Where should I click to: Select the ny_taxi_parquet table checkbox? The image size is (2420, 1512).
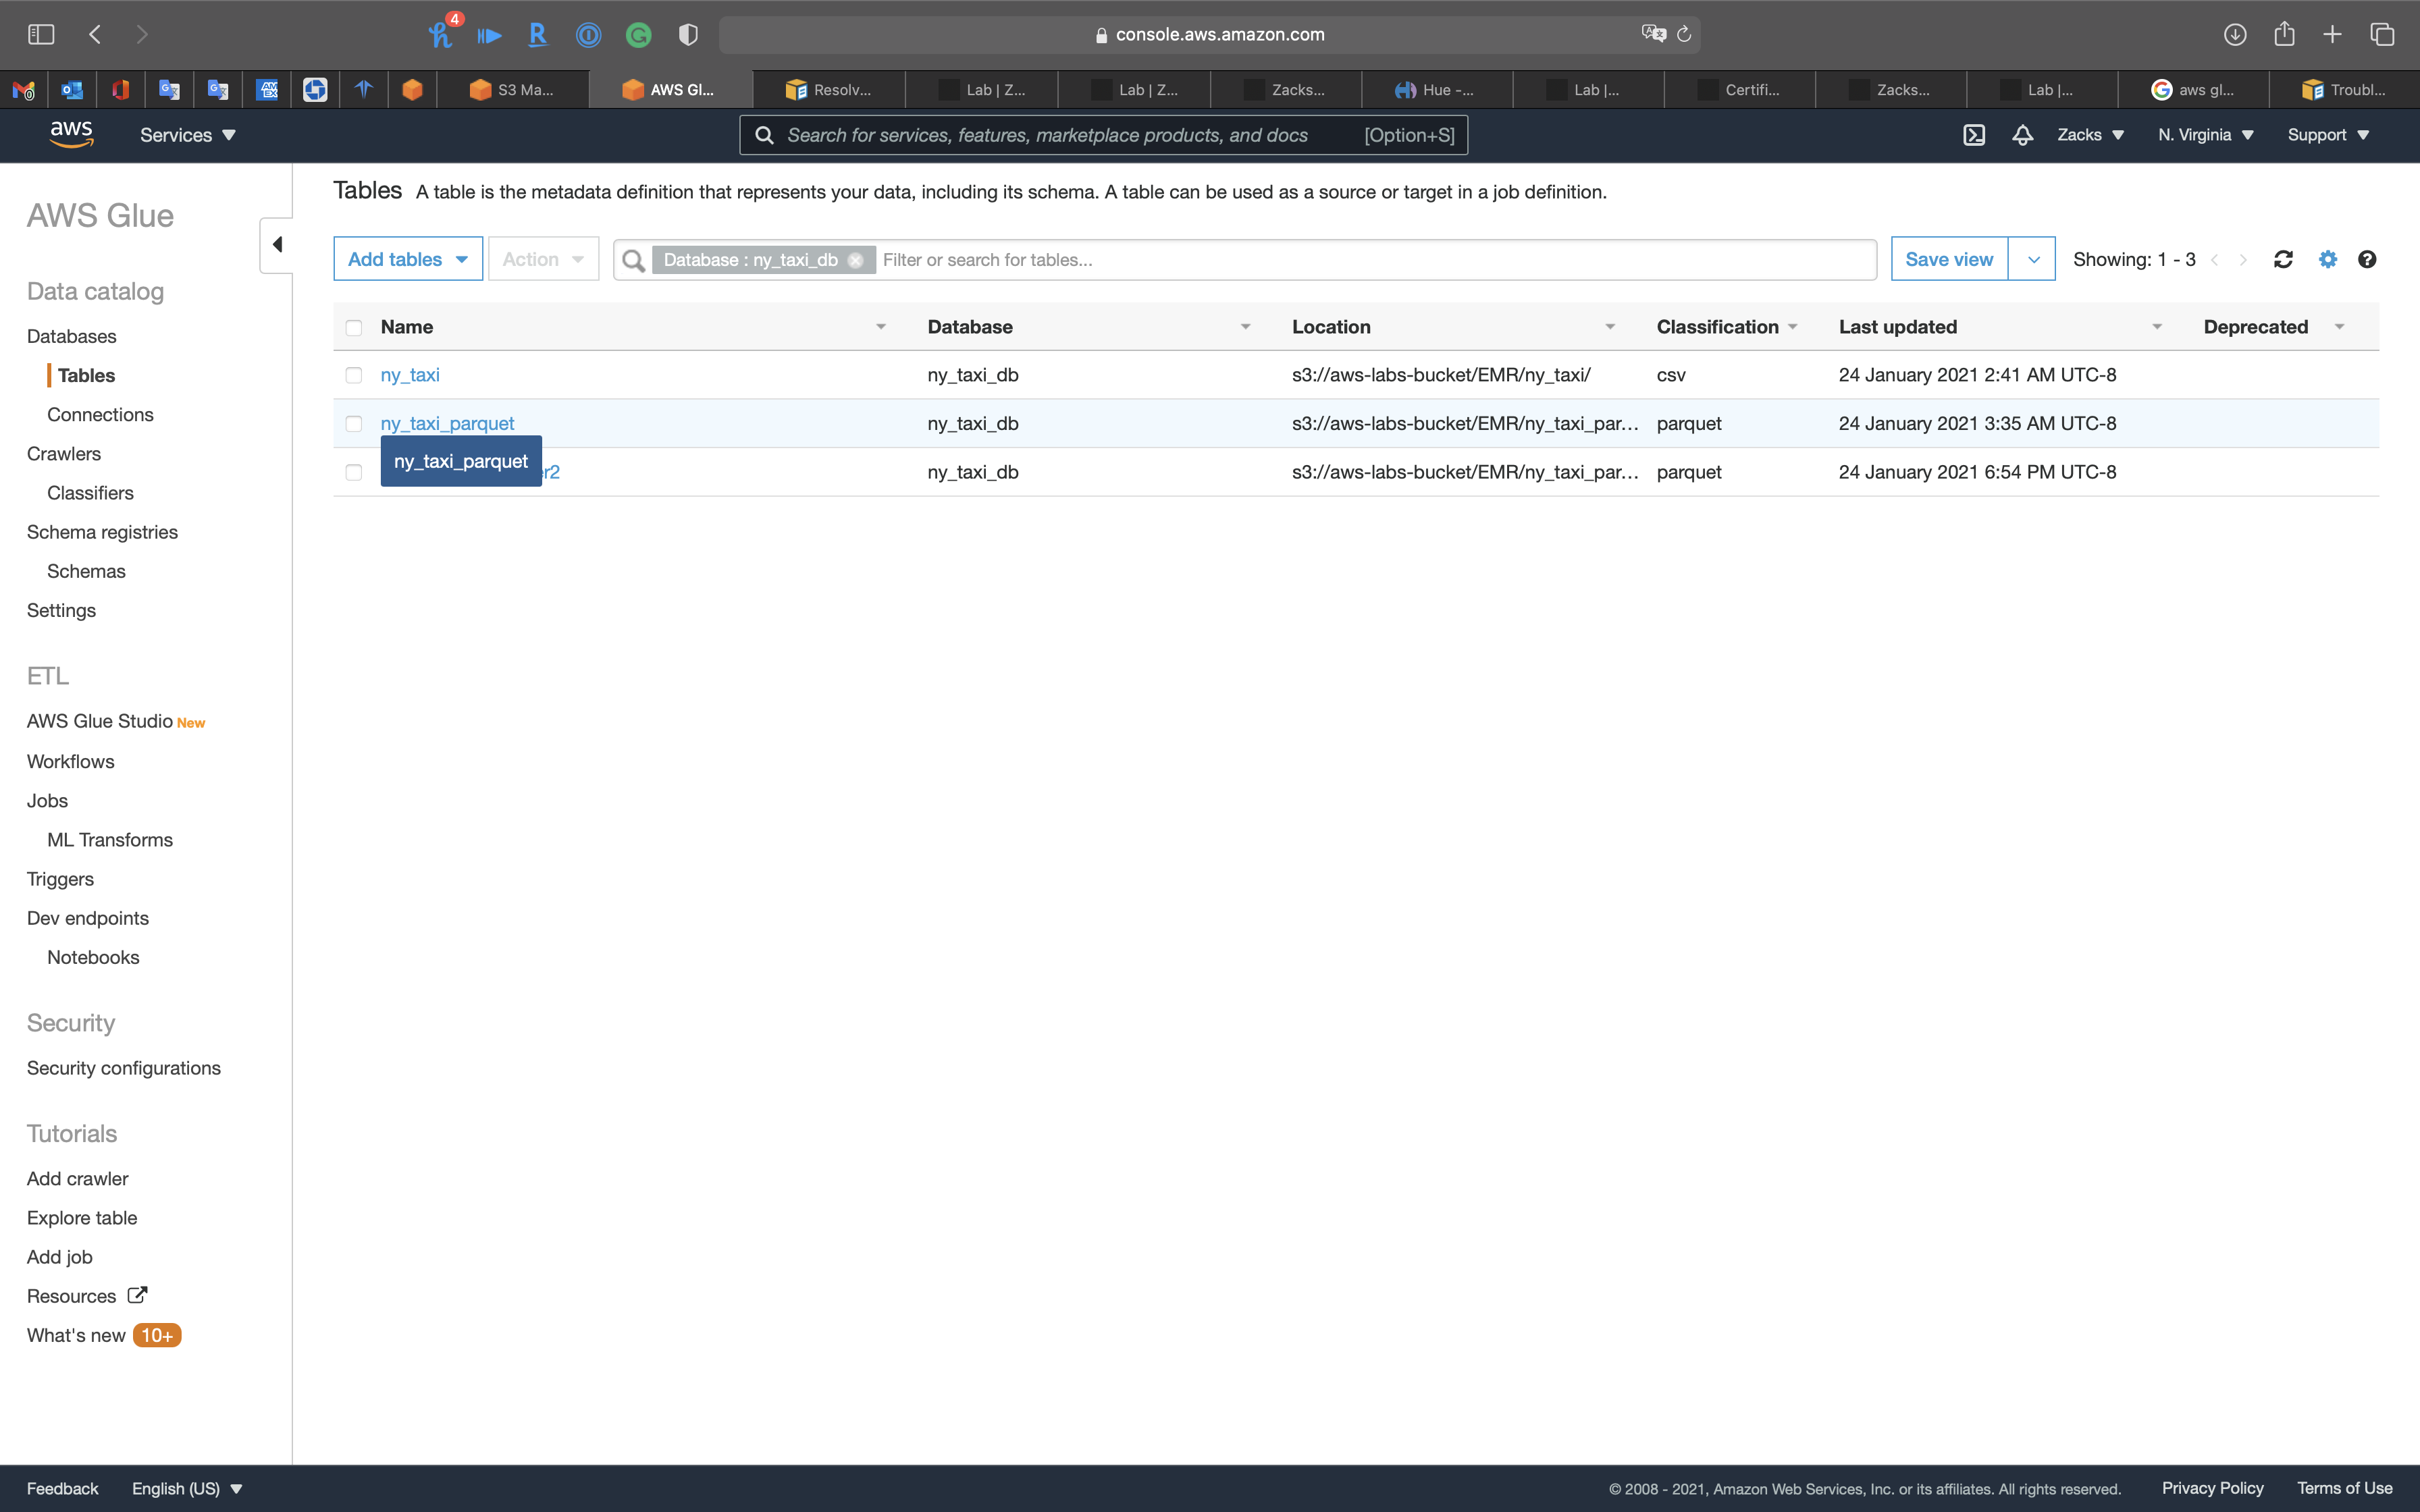coord(354,424)
